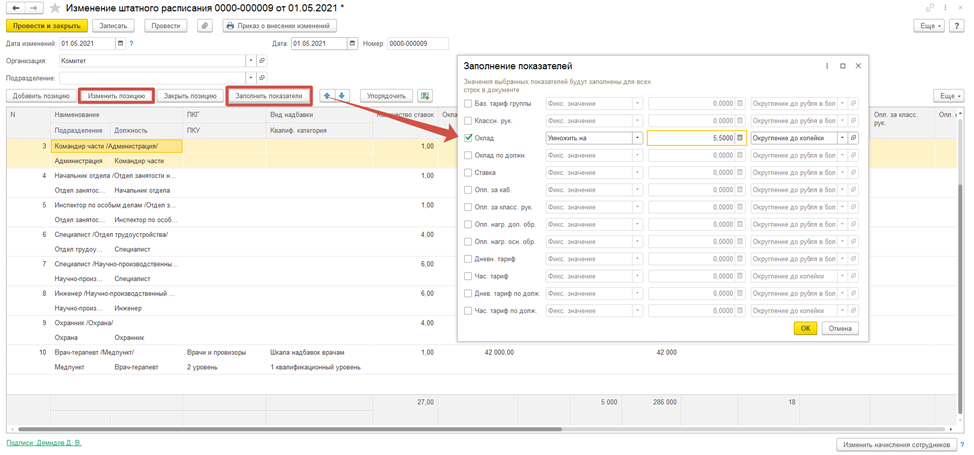974x455 pixels.
Task: Print the order of changes (Приказ о внесении изменений)
Action: [278, 26]
